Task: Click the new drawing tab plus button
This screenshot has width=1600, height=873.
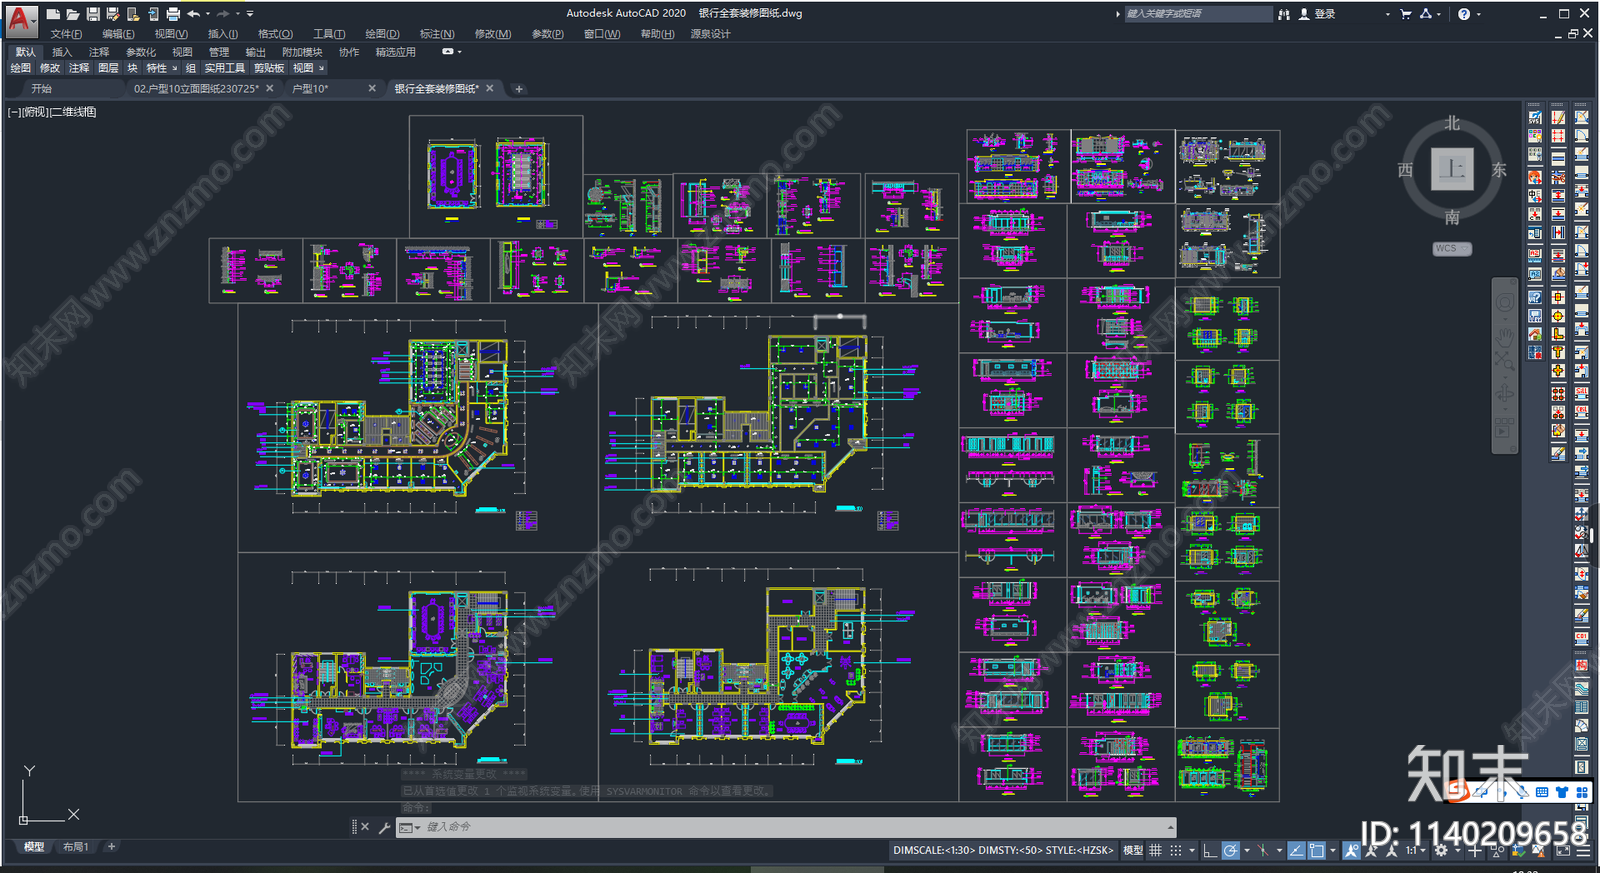Action: click(x=519, y=89)
